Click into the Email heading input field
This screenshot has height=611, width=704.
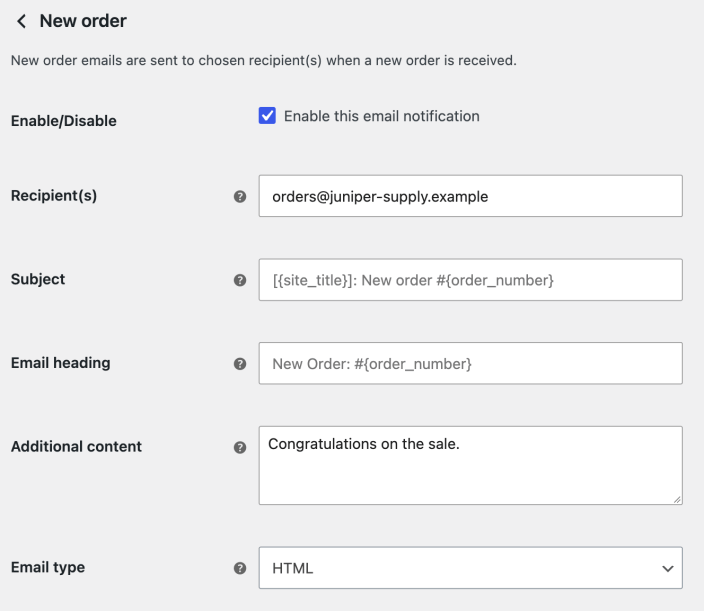pos(471,363)
